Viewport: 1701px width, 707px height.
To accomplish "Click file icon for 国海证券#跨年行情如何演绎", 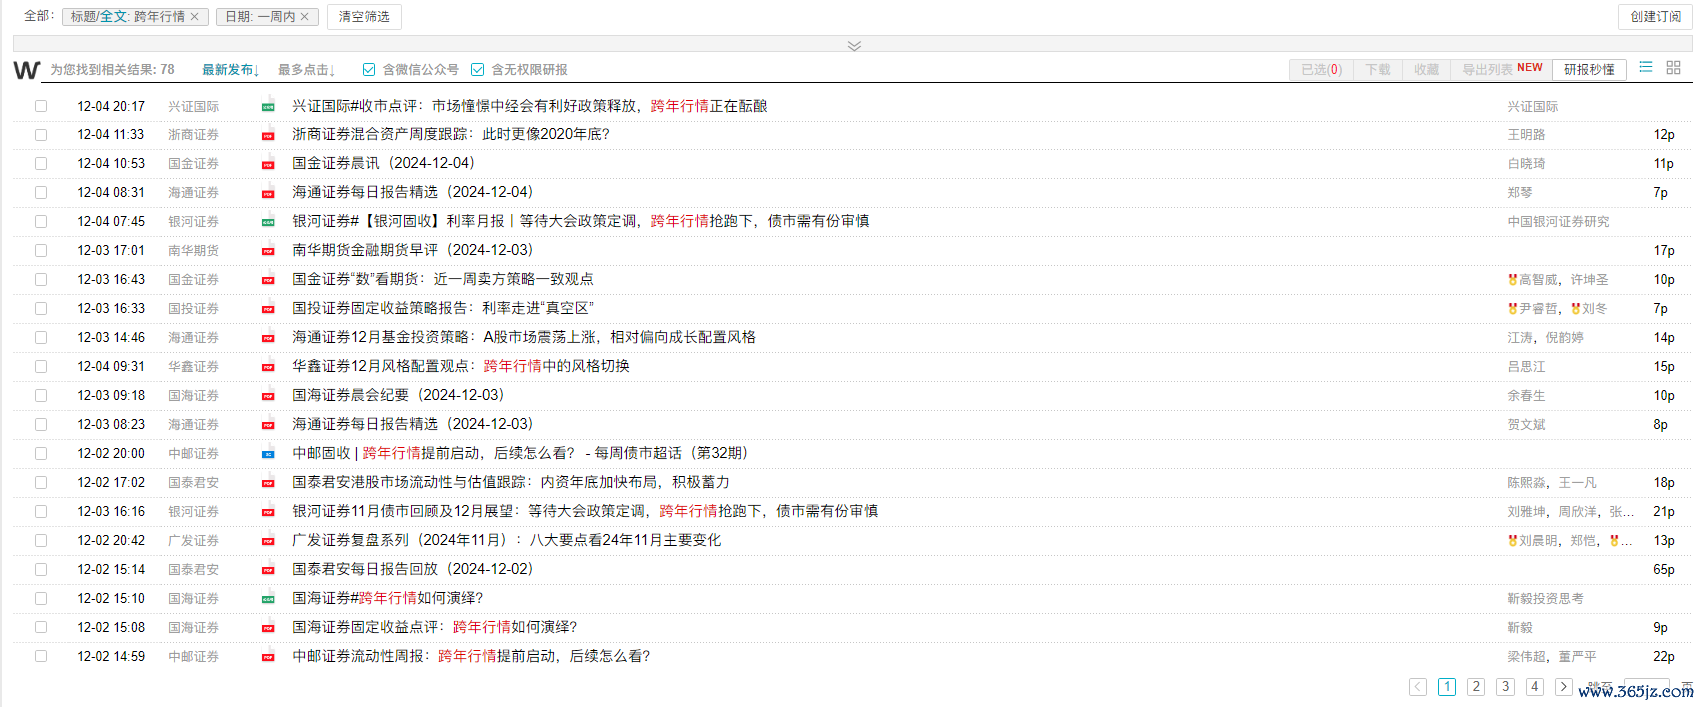I will 268,600.
